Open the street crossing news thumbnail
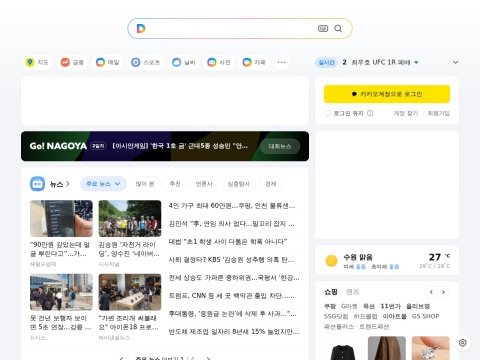Image resolution: width=480 pixels, height=360 pixels. coord(61,292)
